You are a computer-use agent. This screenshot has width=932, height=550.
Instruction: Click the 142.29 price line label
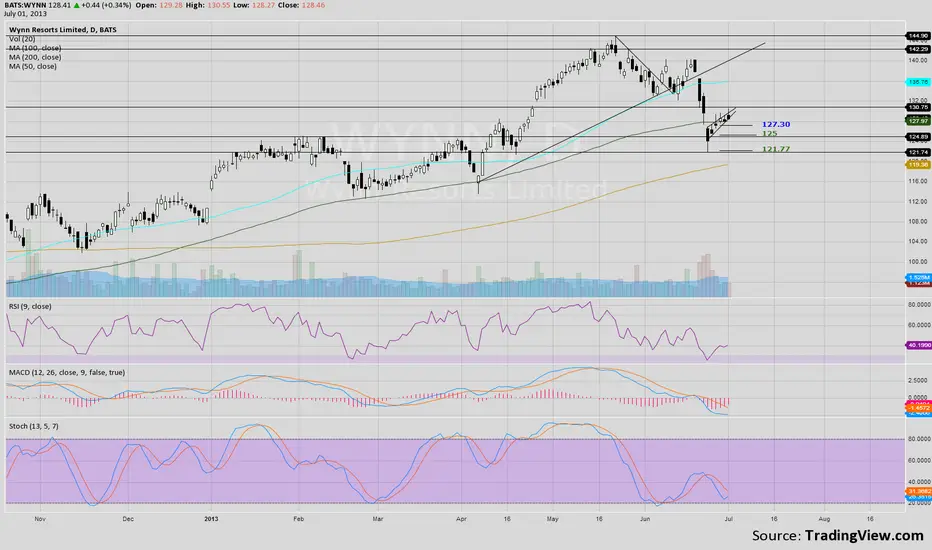pos(918,49)
